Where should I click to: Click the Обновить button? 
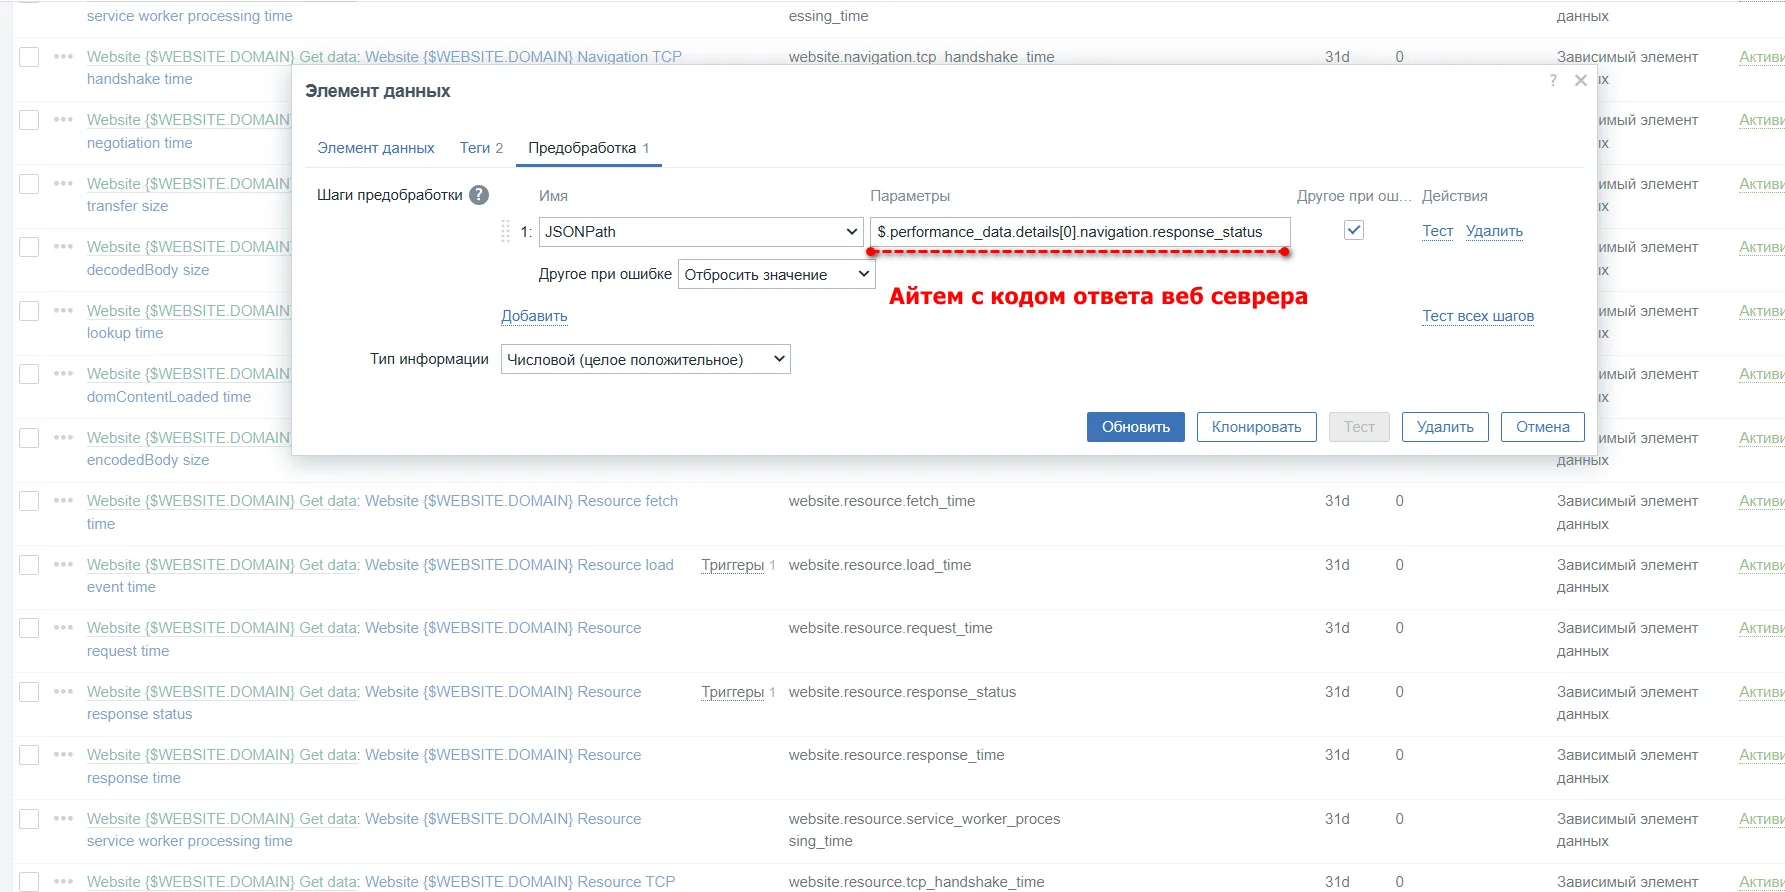(x=1136, y=427)
